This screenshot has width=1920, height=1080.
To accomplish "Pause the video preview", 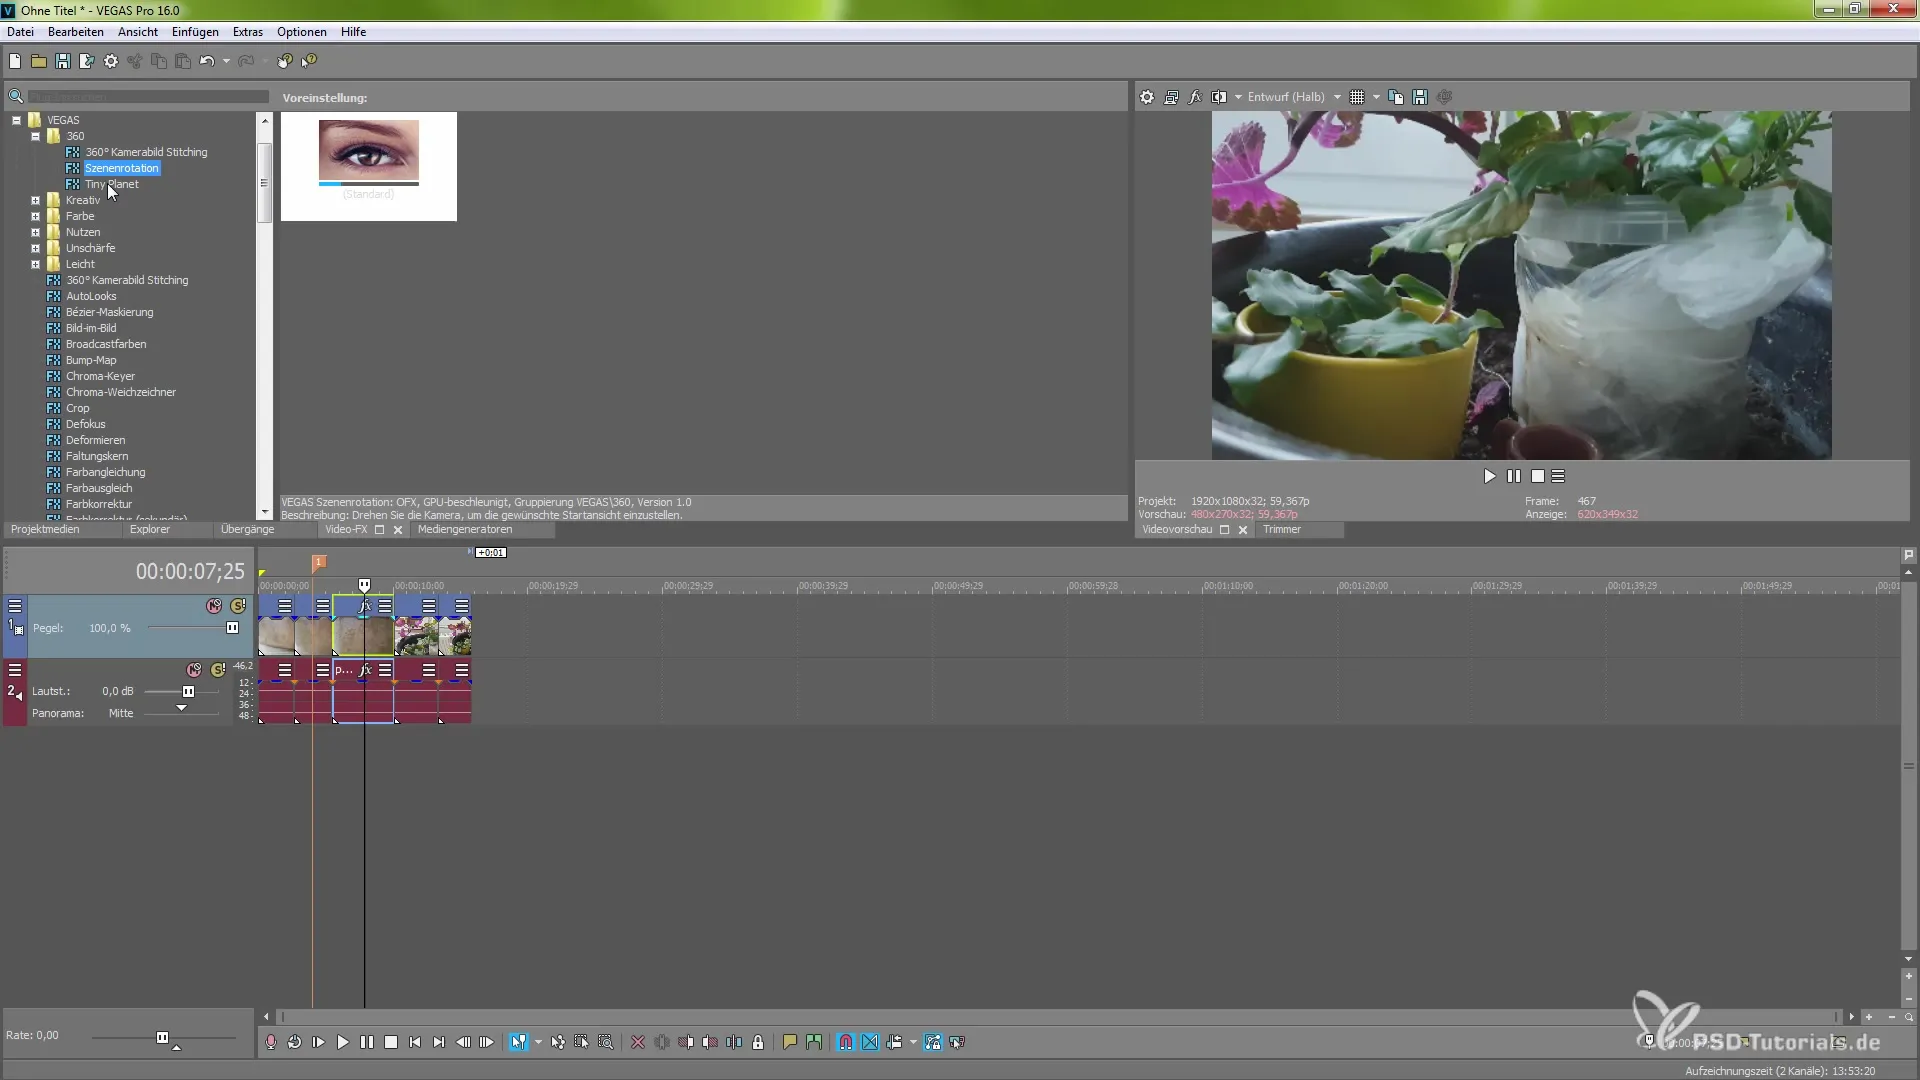I will click(1514, 477).
